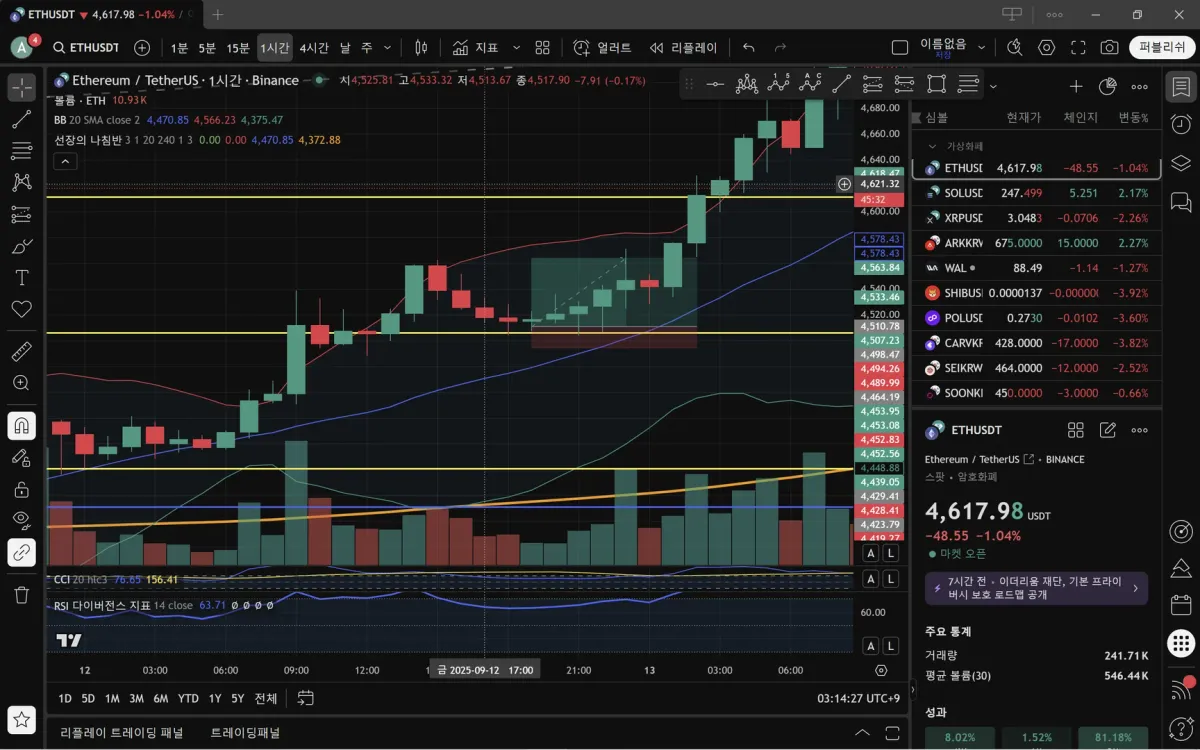Viewport: 1200px width, 750px height.
Task: Open the chart settings gear icon
Action: coord(1047,47)
